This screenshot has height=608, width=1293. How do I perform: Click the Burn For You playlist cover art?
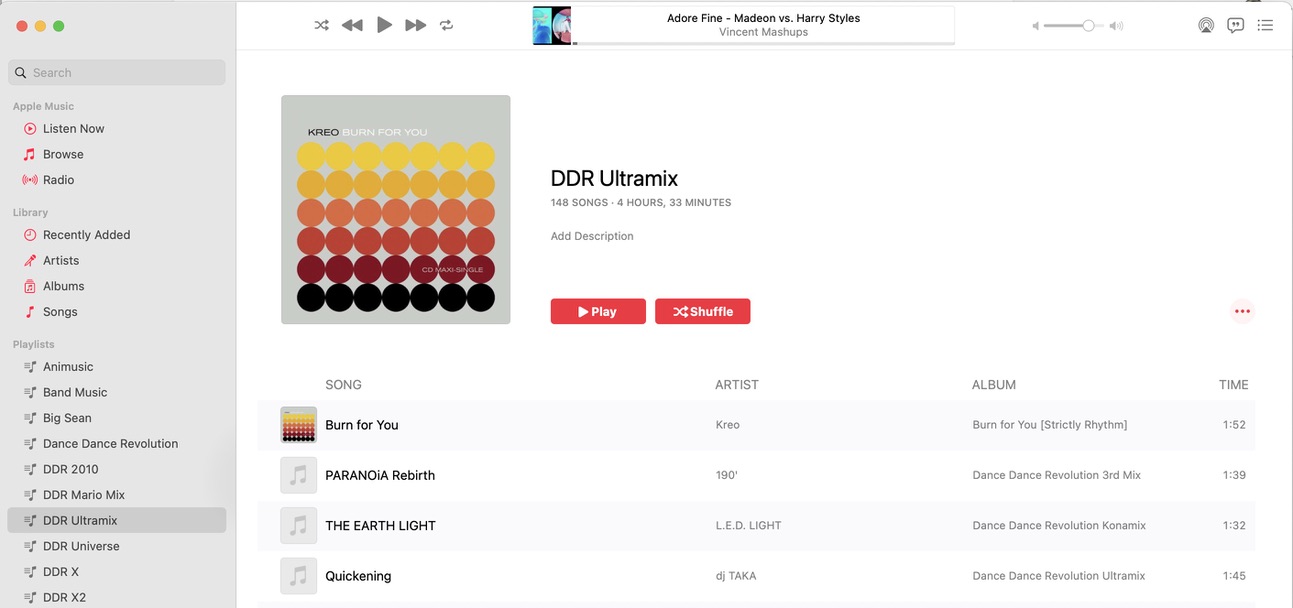[x=396, y=210]
